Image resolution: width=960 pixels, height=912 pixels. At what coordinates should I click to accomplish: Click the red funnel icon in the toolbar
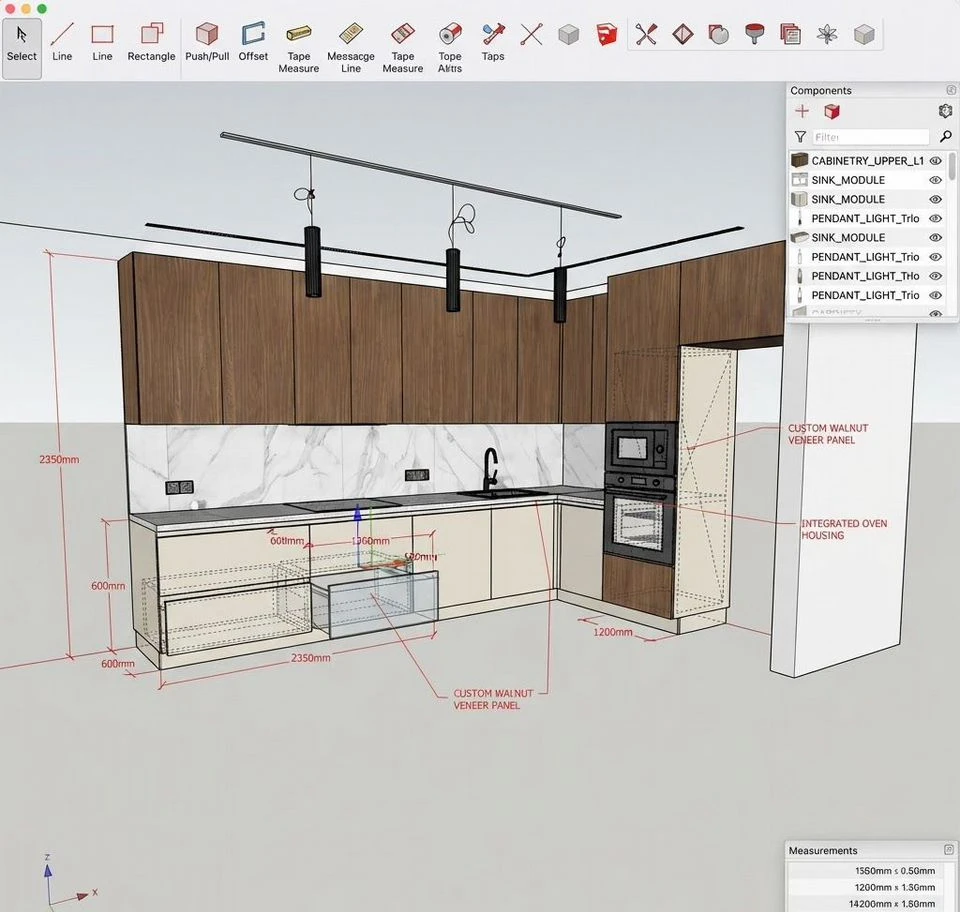tap(754, 34)
